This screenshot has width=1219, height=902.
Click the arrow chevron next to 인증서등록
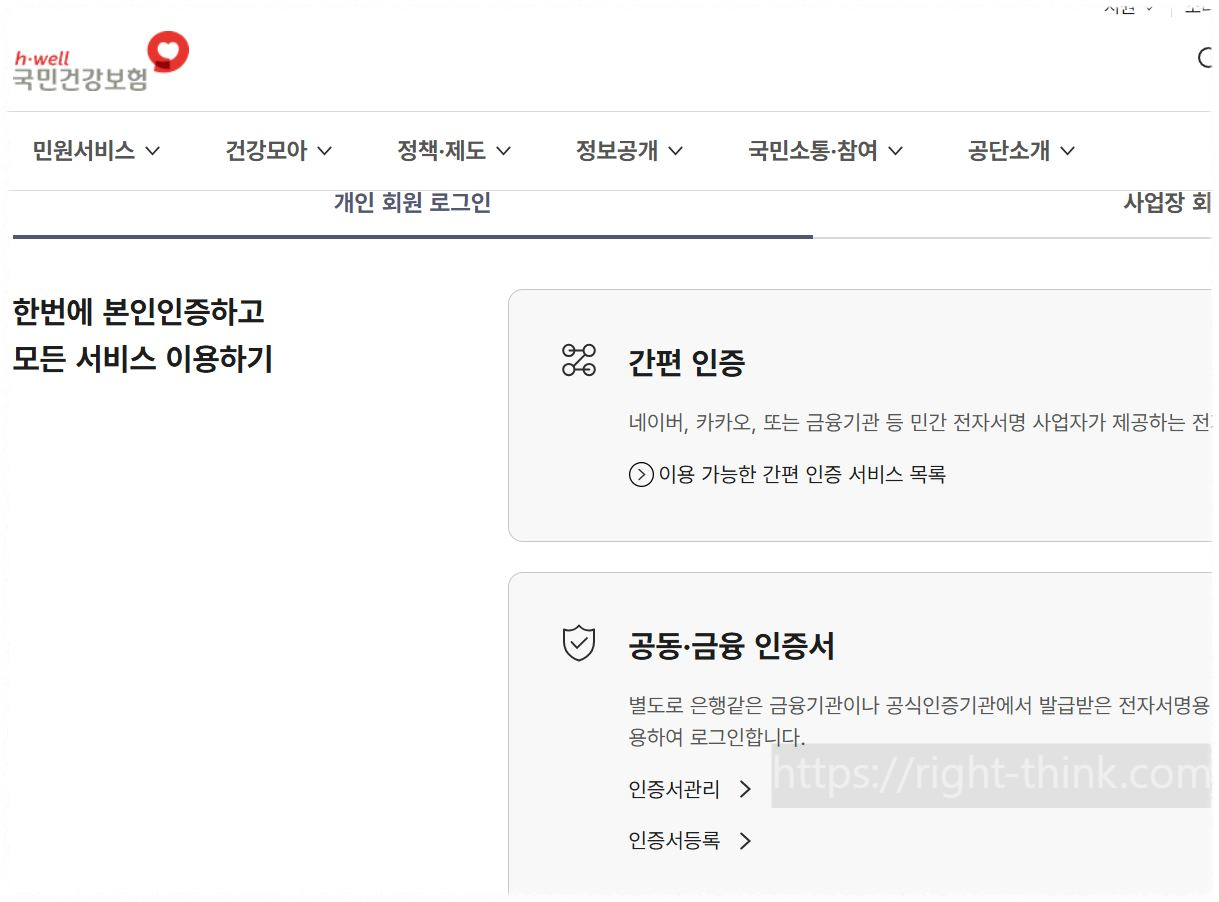746,841
